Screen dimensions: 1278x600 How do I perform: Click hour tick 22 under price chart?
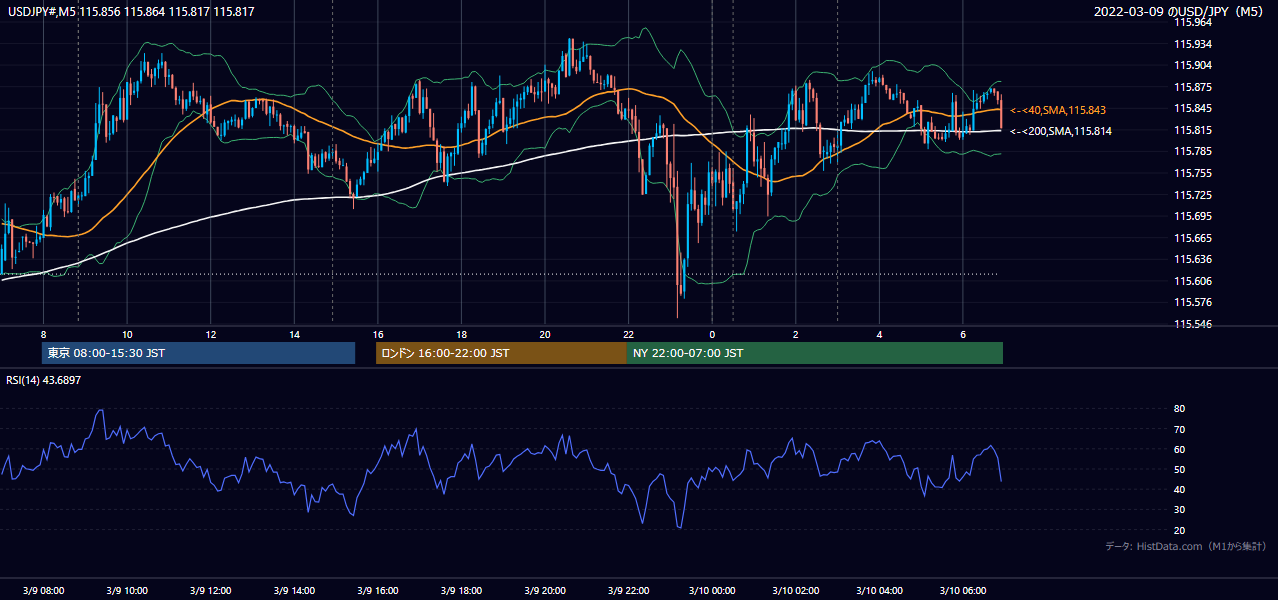coord(628,334)
